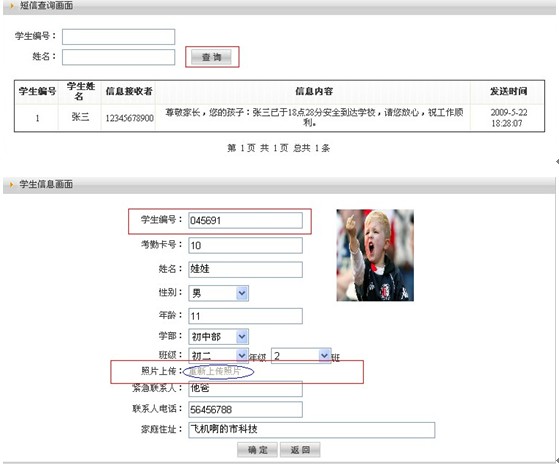Click the 年龄 field showing 11

pos(245,316)
